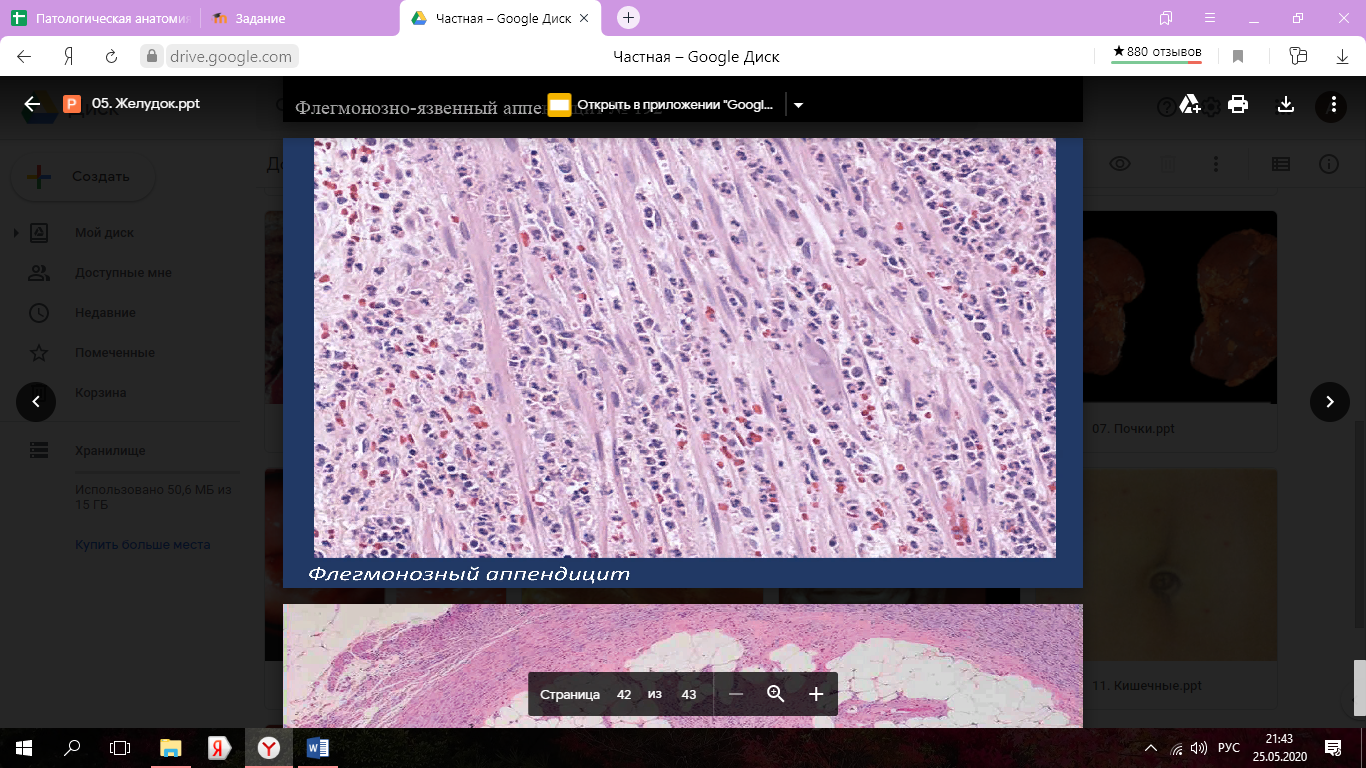The height and width of the screenshot is (768, 1366).
Task: Click the next slide below the caption
Action: [683, 665]
